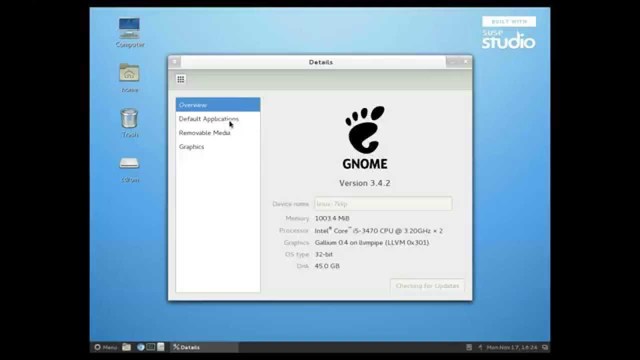
Task: Switch to Removable Media section
Action: click(218, 133)
